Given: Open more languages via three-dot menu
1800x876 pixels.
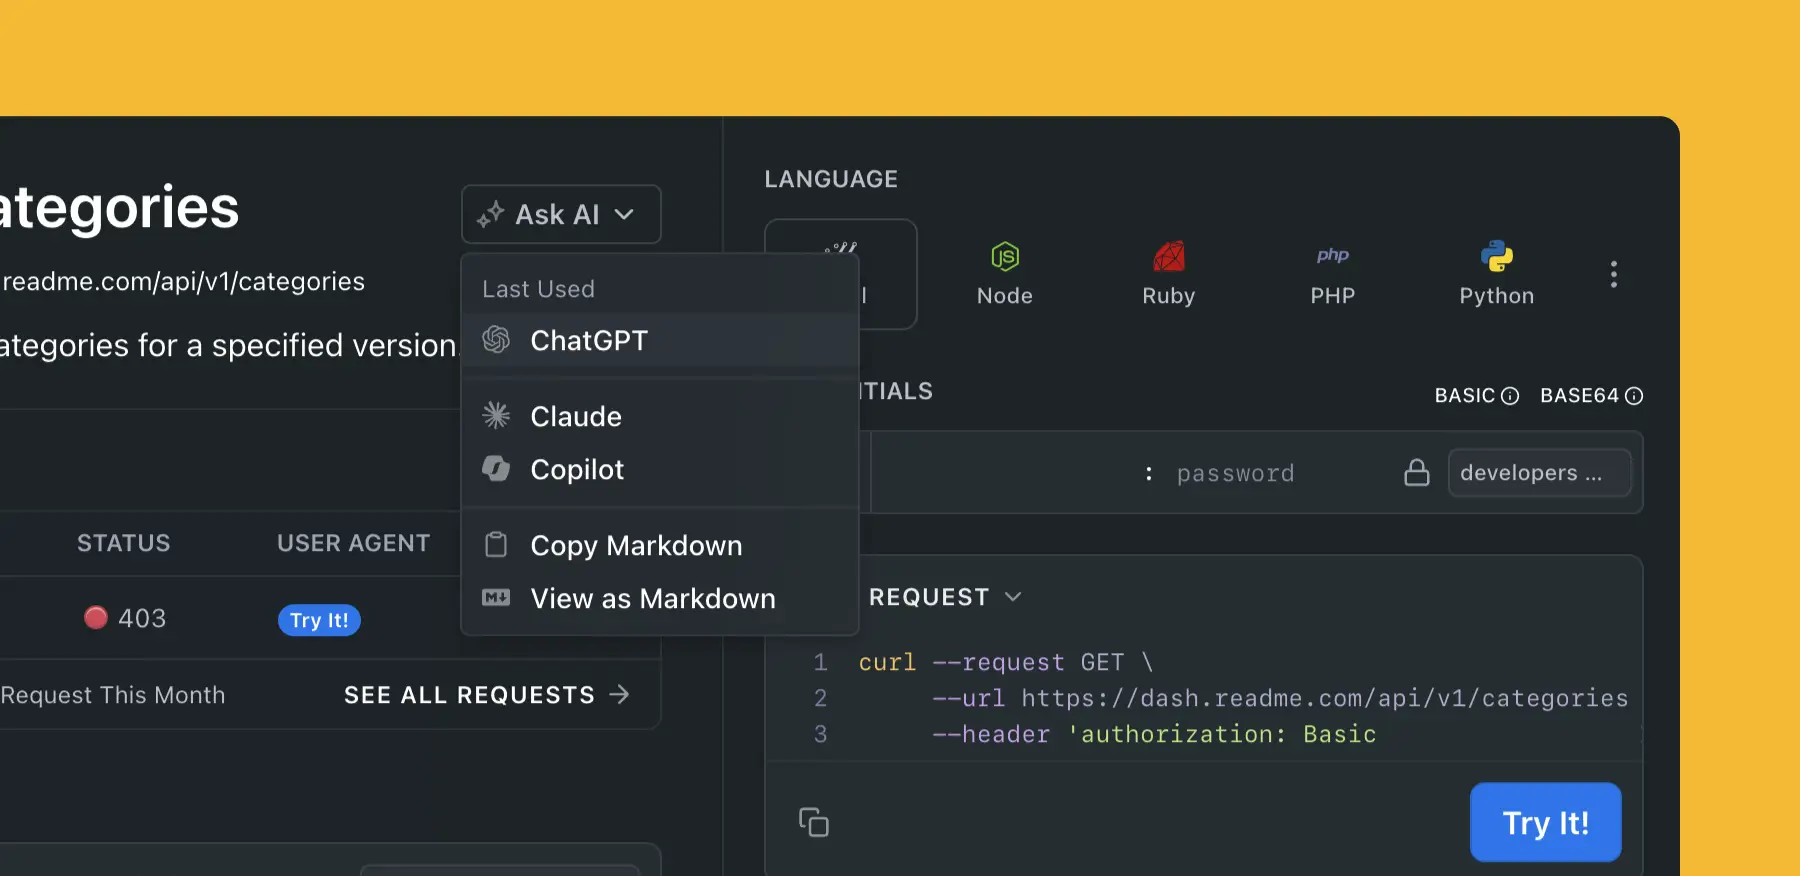Looking at the screenshot, I should [x=1613, y=274].
